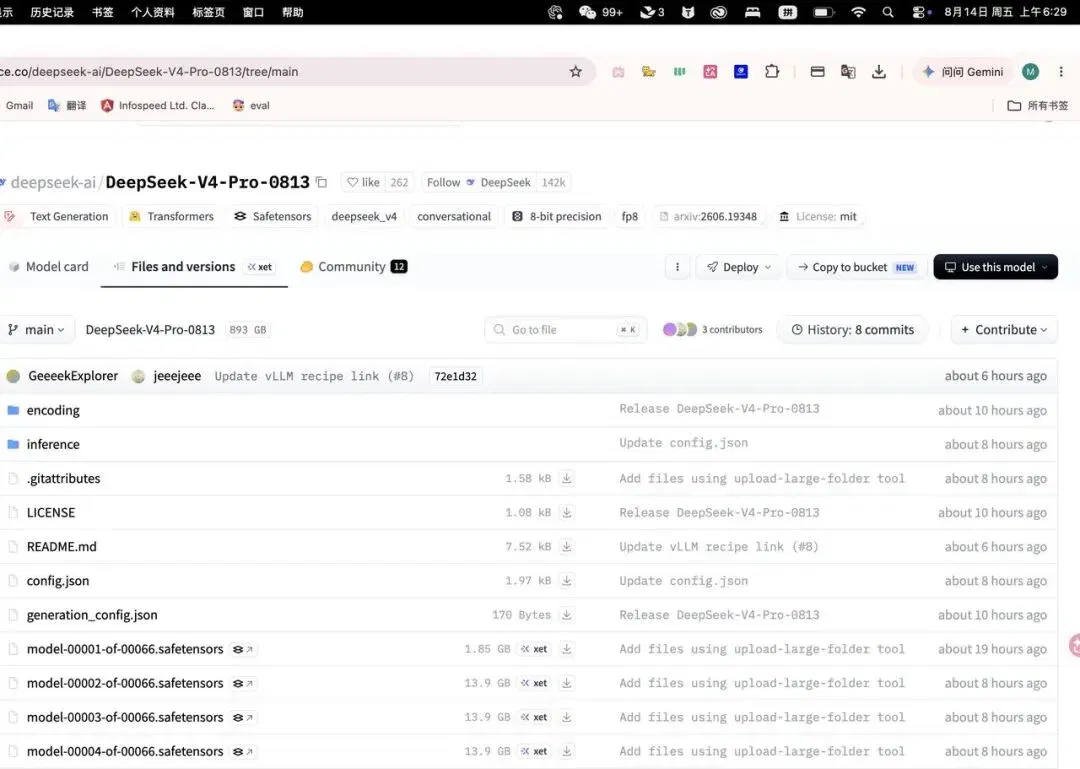Follow the DeepSeek organization

pyautogui.click(x=479, y=182)
